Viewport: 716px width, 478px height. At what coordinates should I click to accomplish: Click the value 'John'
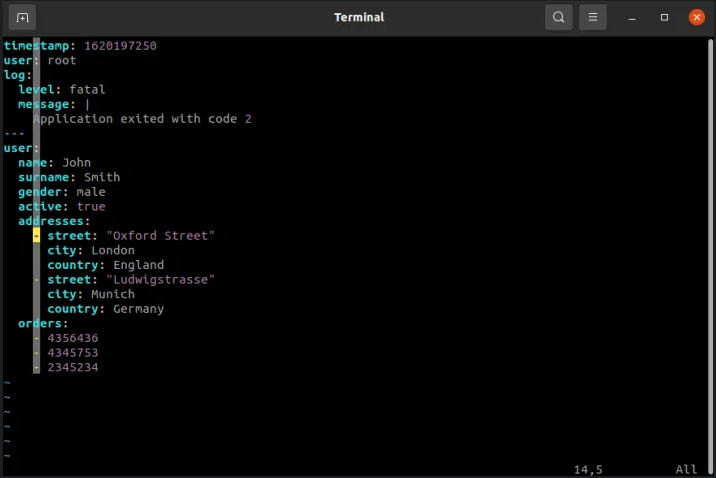[x=76, y=163]
